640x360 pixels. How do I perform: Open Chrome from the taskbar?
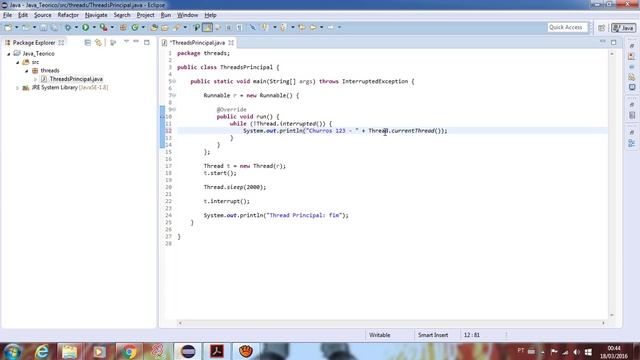pos(129,351)
